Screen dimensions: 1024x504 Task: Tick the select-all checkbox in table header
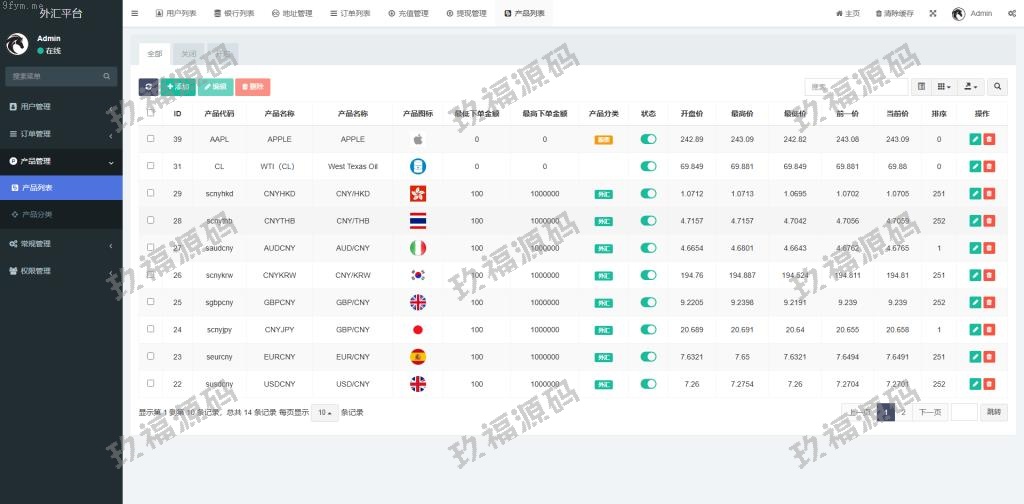coord(151,113)
